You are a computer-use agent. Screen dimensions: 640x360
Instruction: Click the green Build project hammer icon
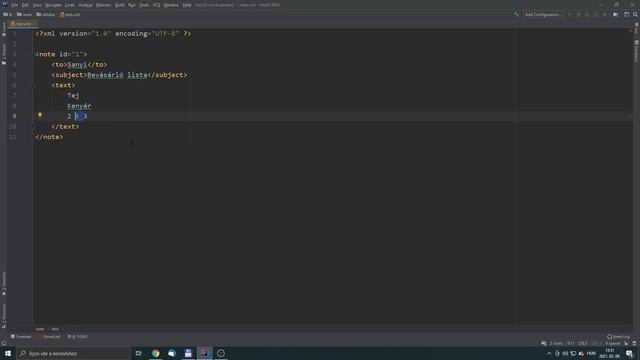click(x=516, y=15)
